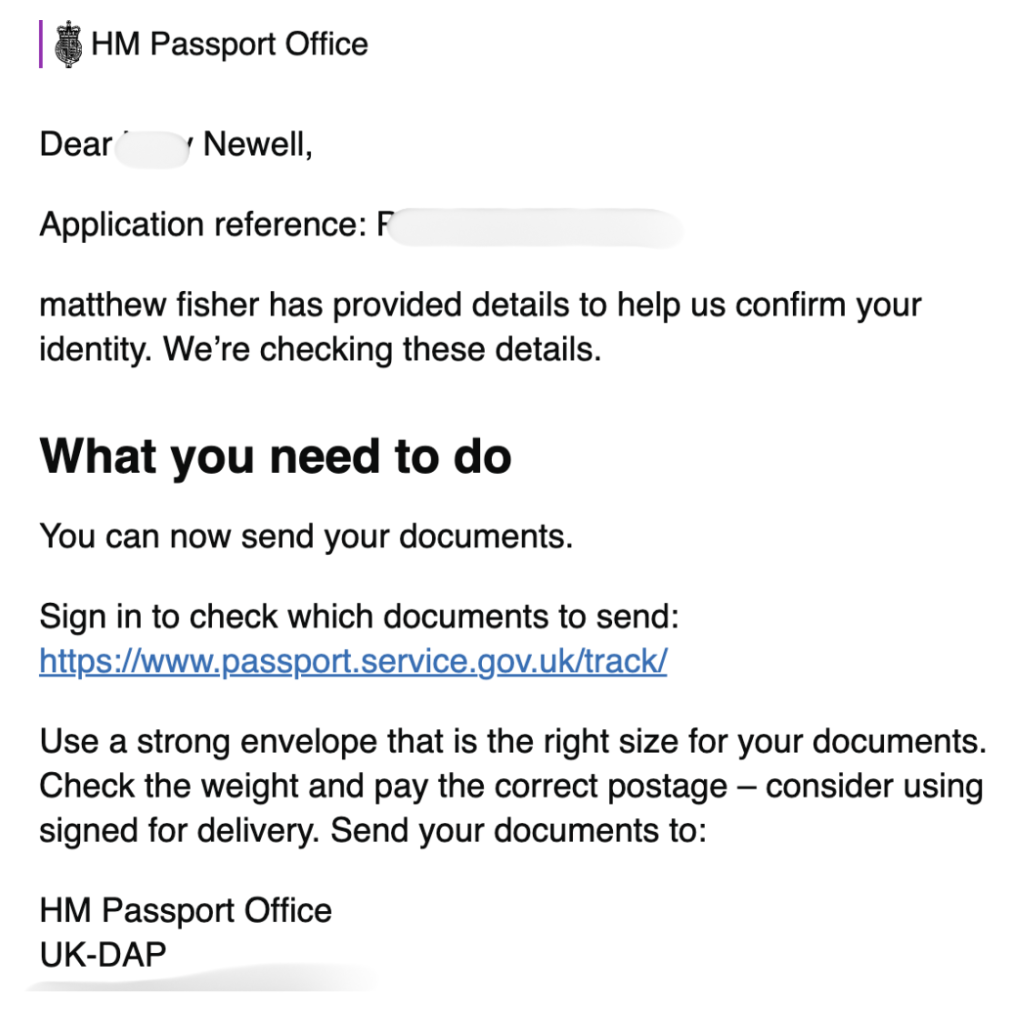Click the redacted first name in greeting

point(155,147)
